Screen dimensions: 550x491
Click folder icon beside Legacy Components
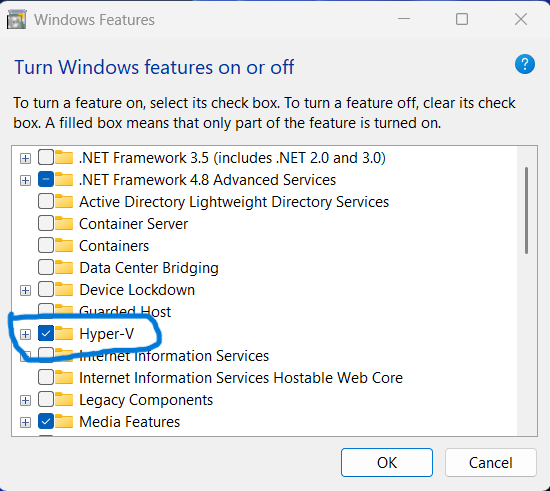(64, 399)
